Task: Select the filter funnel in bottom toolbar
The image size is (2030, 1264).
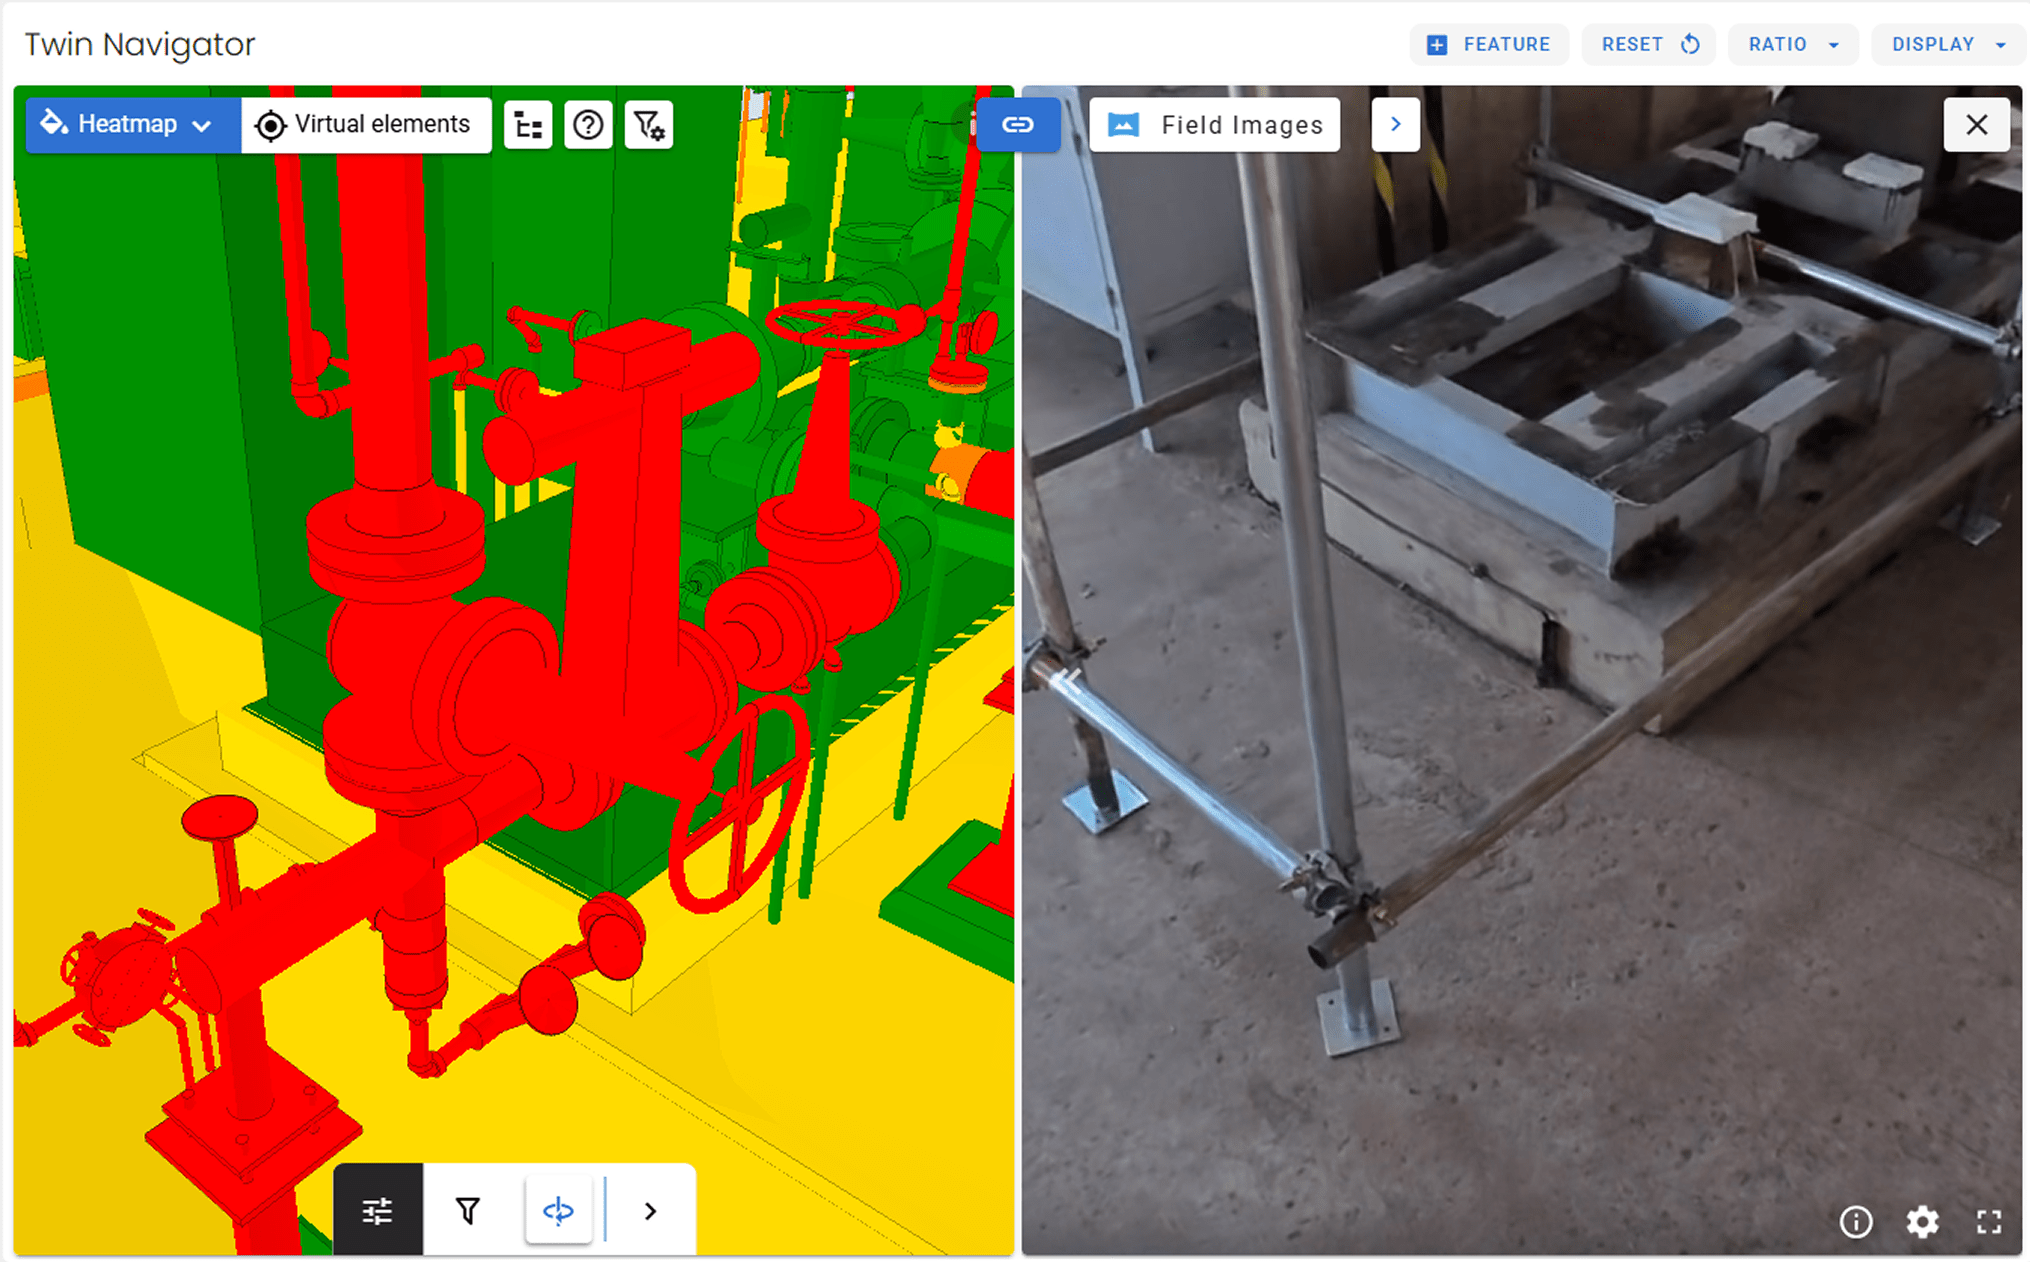Action: click(468, 1211)
